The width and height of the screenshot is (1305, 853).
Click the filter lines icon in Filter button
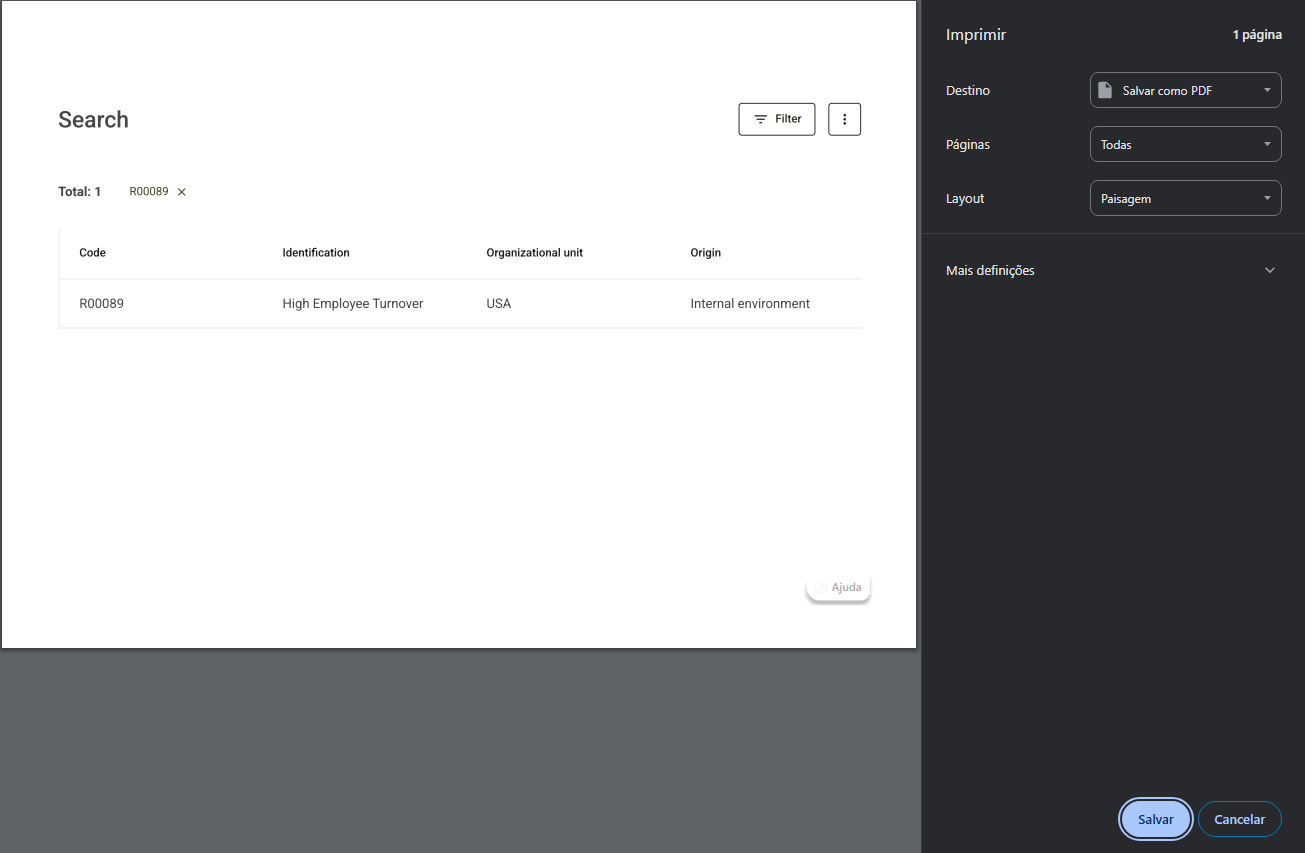click(761, 119)
